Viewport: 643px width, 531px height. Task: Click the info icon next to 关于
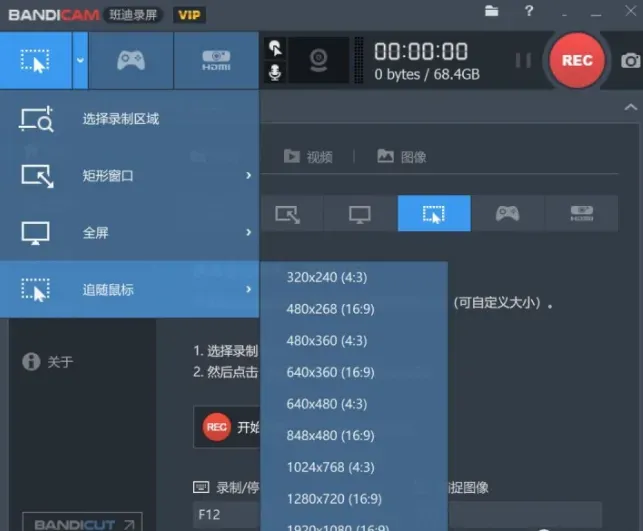(x=31, y=362)
